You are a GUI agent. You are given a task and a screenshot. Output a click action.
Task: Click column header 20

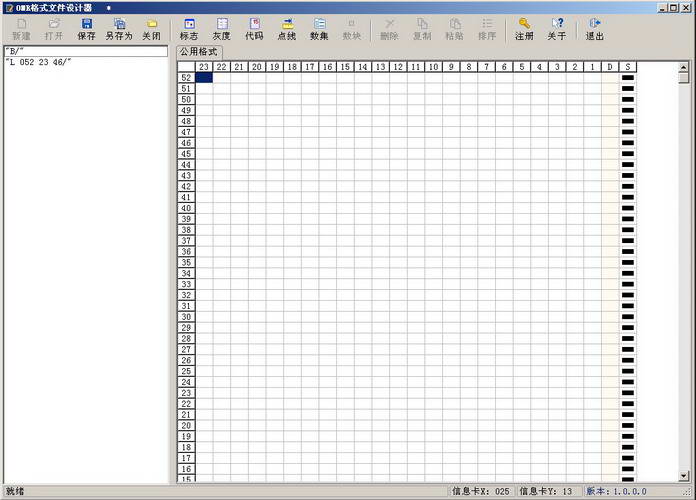pyautogui.click(x=257, y=67)
